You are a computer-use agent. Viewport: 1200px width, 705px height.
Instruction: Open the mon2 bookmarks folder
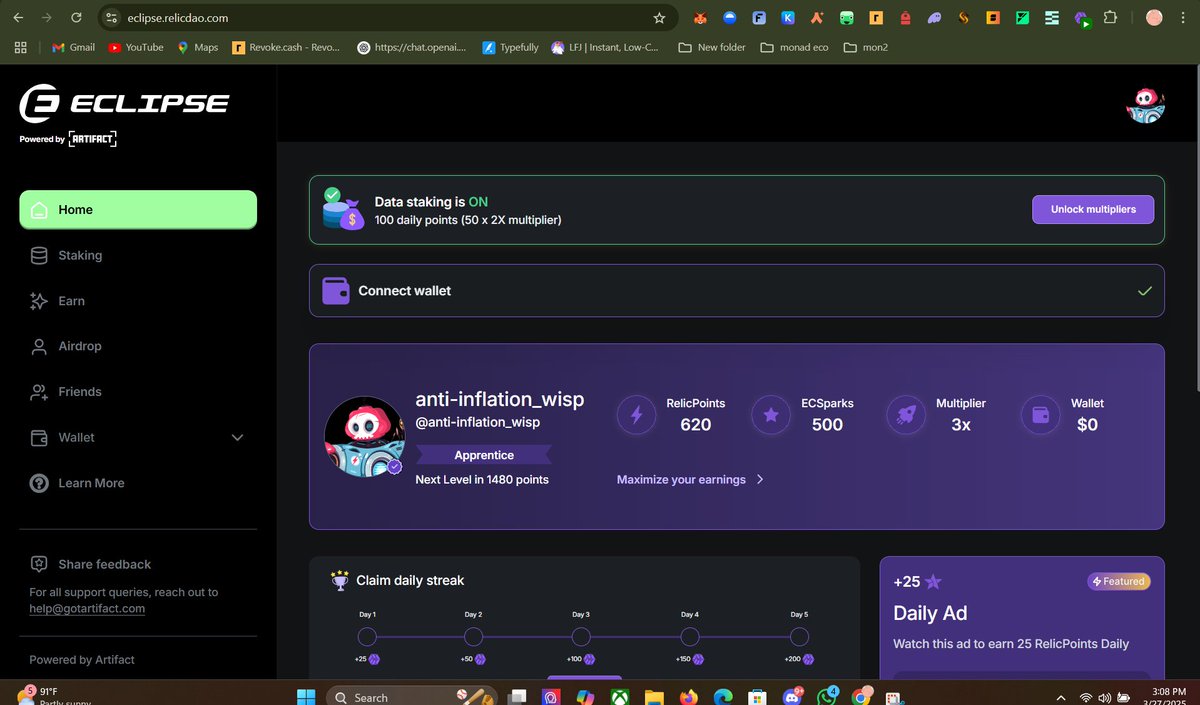point(865,47)
